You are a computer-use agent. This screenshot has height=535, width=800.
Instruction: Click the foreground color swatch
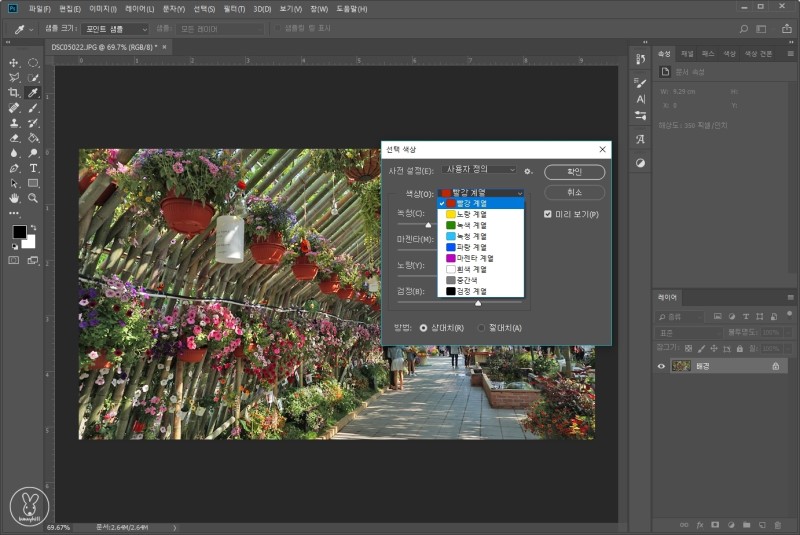18,232
